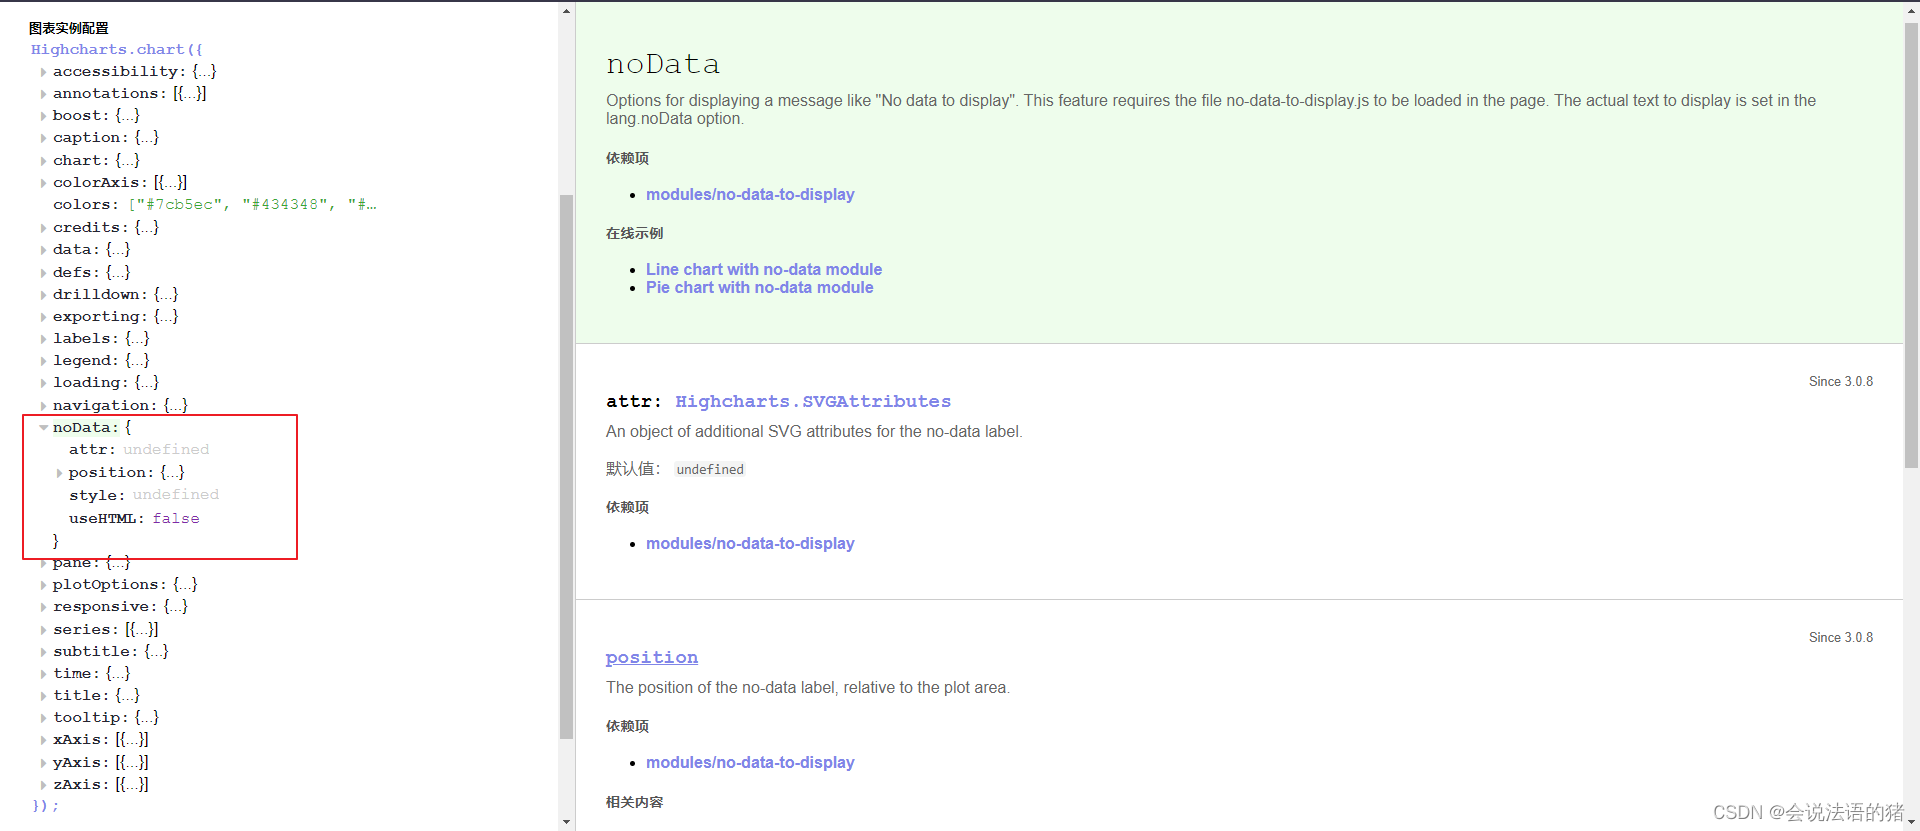This screenshot has height=831, width=1920.
Task: Click the Highcharts.chart heading link
Action: pos(117,49)
